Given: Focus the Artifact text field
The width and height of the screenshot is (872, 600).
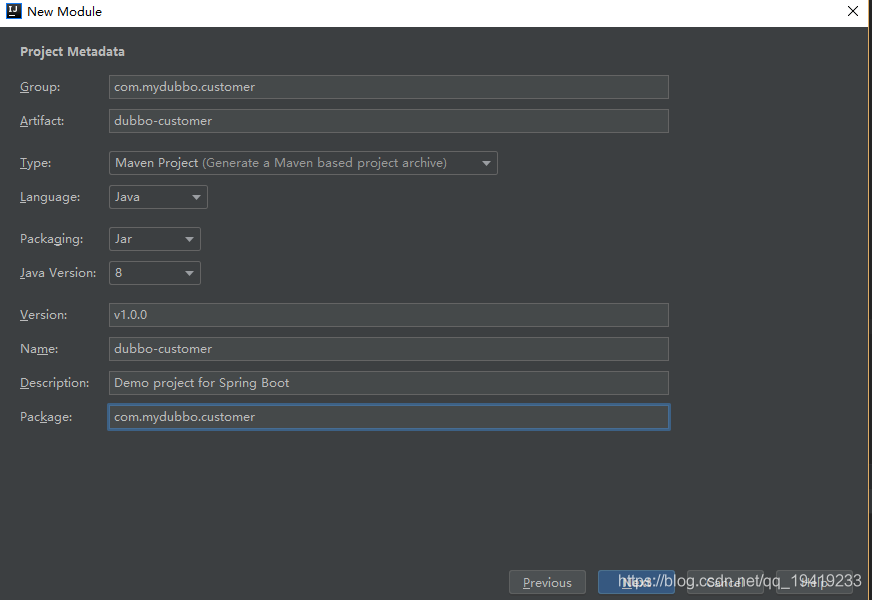Looking at the screenshot, I should coord(389,121).
